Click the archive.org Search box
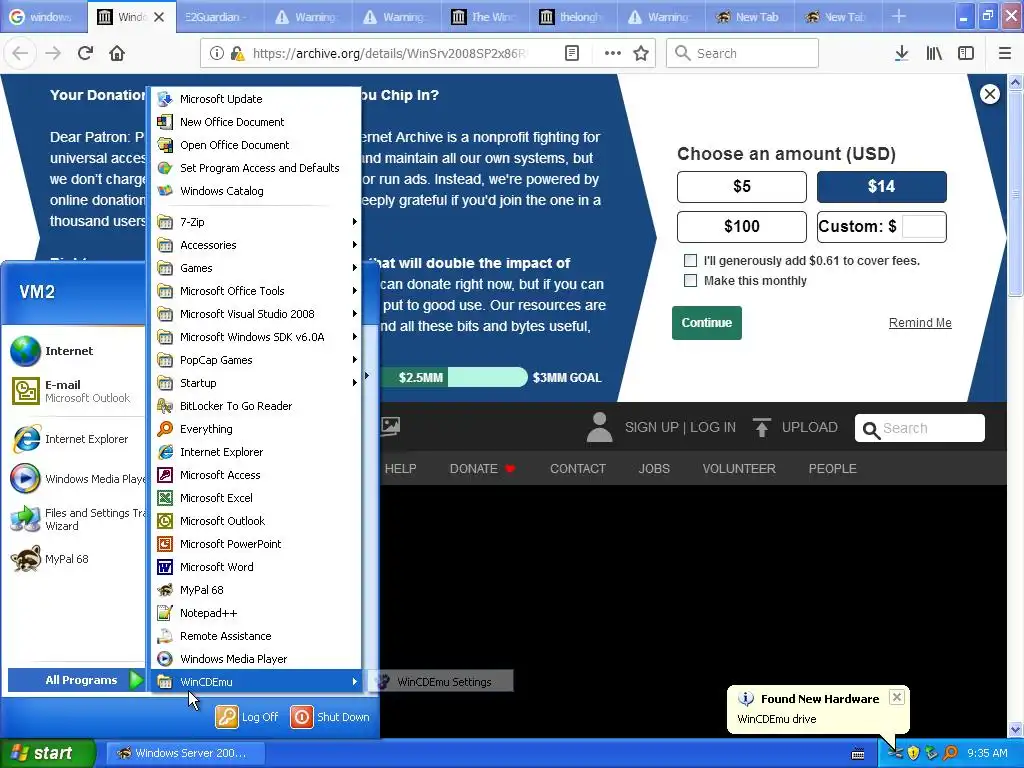 [920, 428]
